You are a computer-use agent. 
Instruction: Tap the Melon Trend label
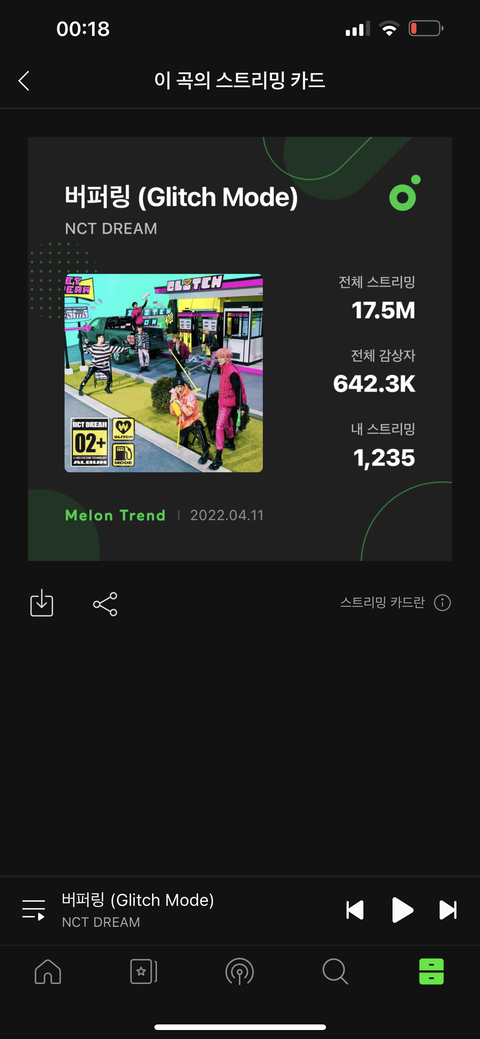(x=115, y=516)
